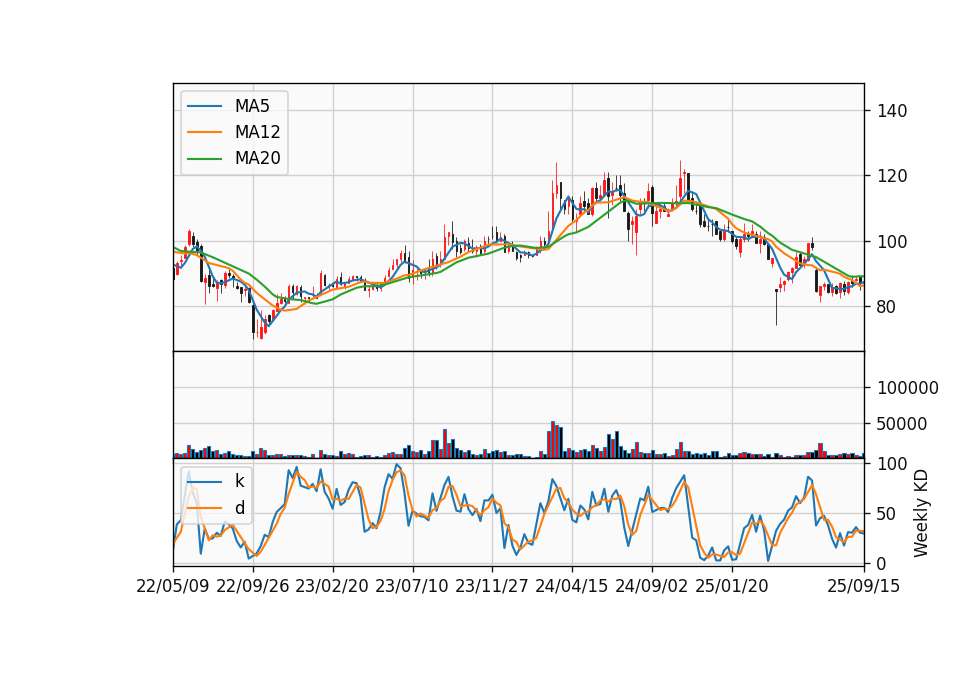Viewport: 960px width, 690px height.
Task: Click the 140 price axis label
Action: click(x=892, y=111)
